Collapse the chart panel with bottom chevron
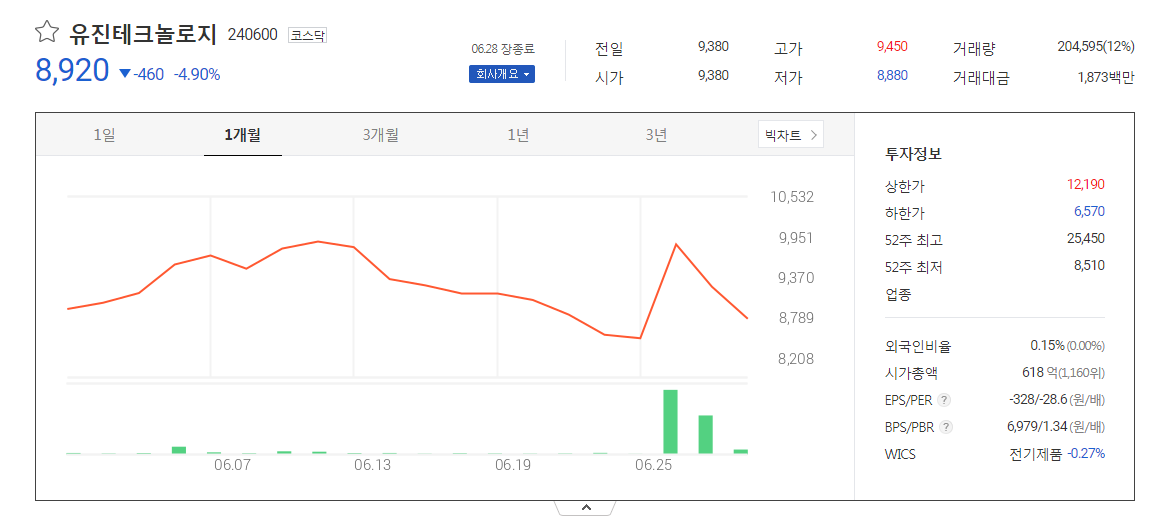Viewport: 1173px width, 530px height. click(x=586, y=508)
